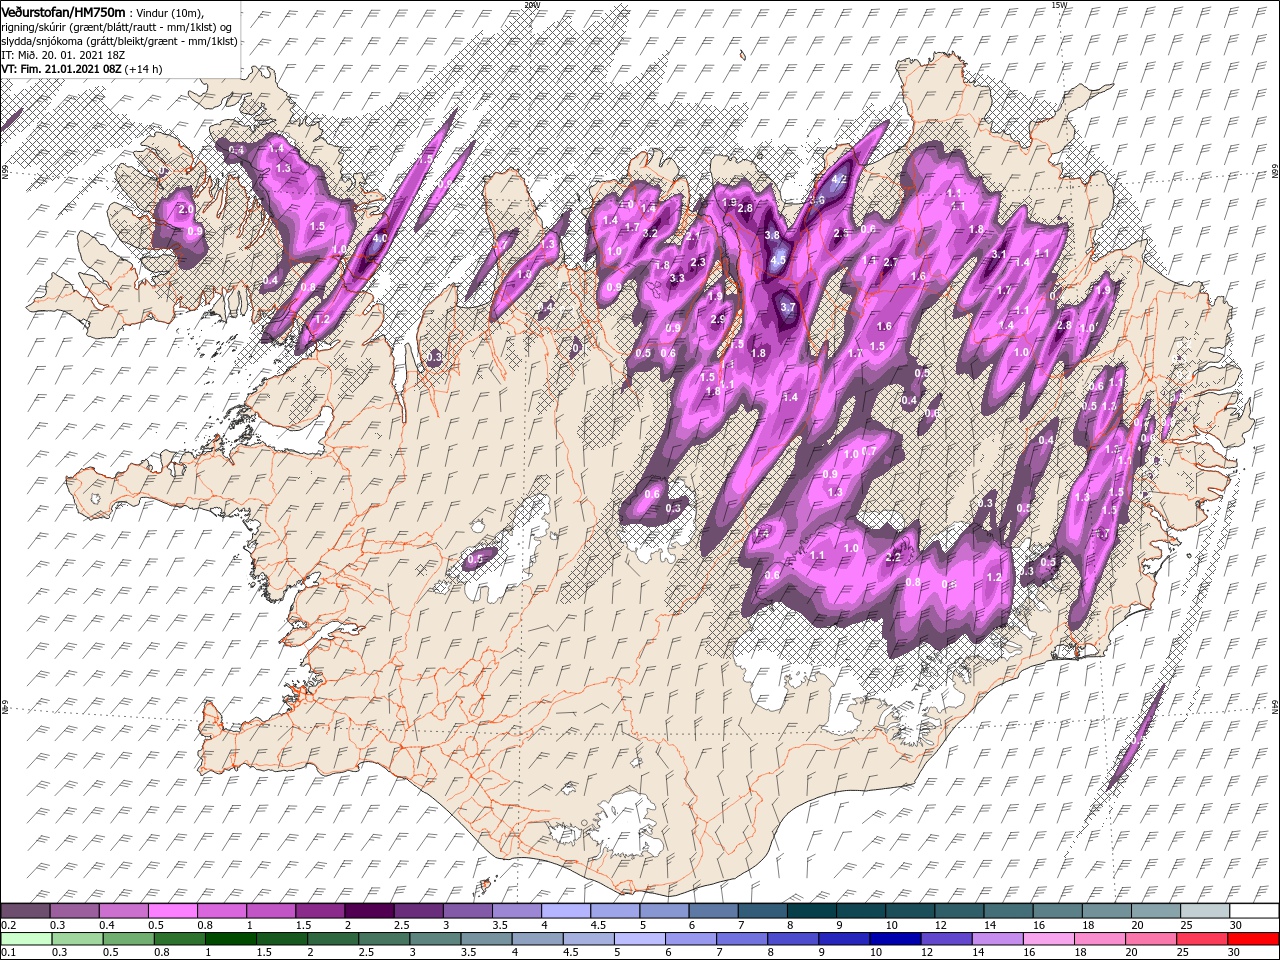This screenshot has height=960, width=1280.
Task: Click the 3.1 precipitation value in the northeast
Action: click(x=998, y=254)
